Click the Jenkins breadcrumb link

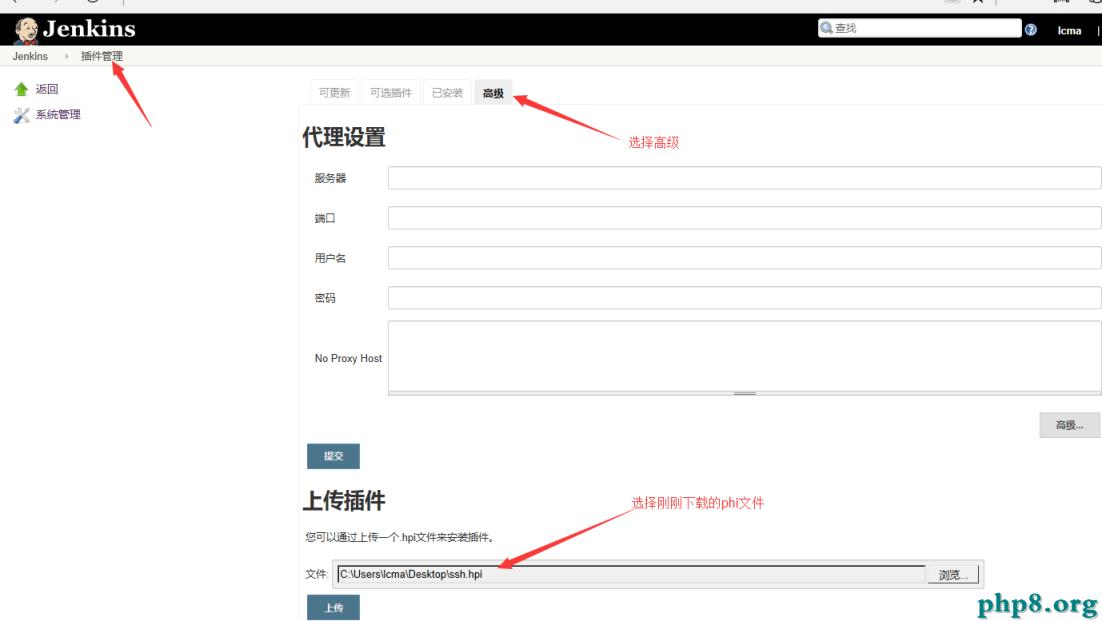pos(28,56)
